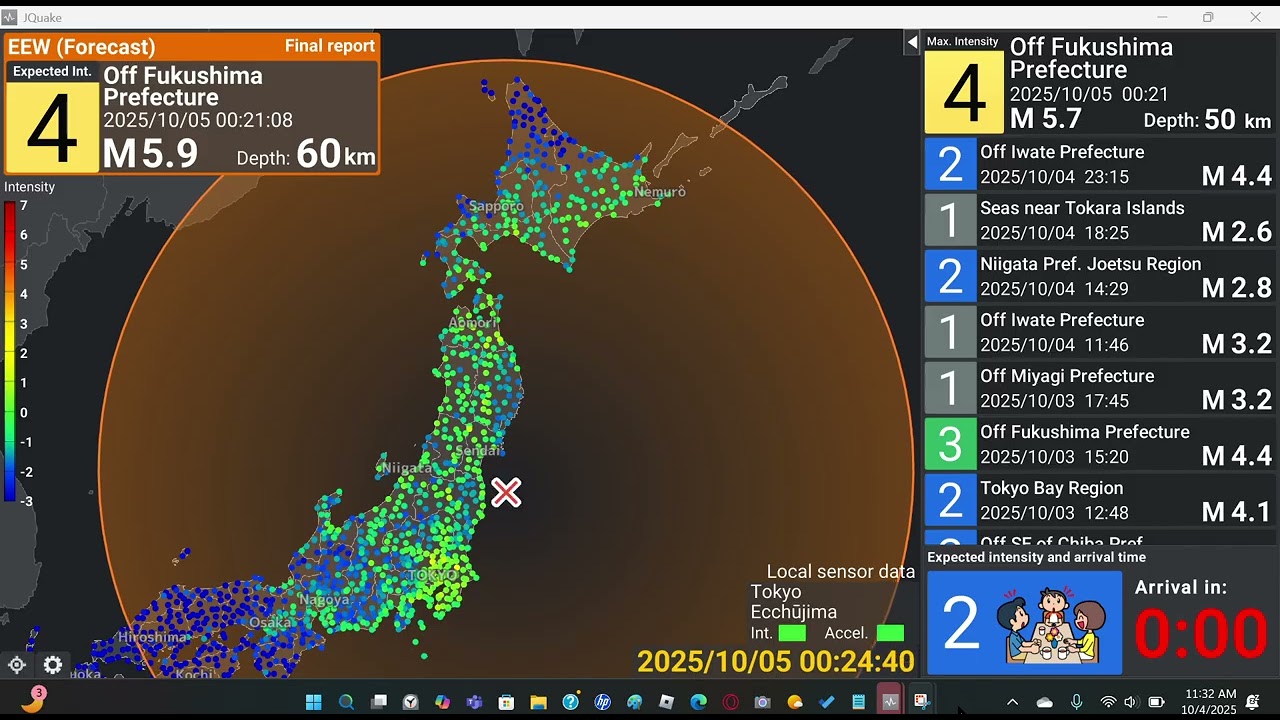Open the HP app on taskbar
This screenshot has height=720, width=1280.
point(602,702)
